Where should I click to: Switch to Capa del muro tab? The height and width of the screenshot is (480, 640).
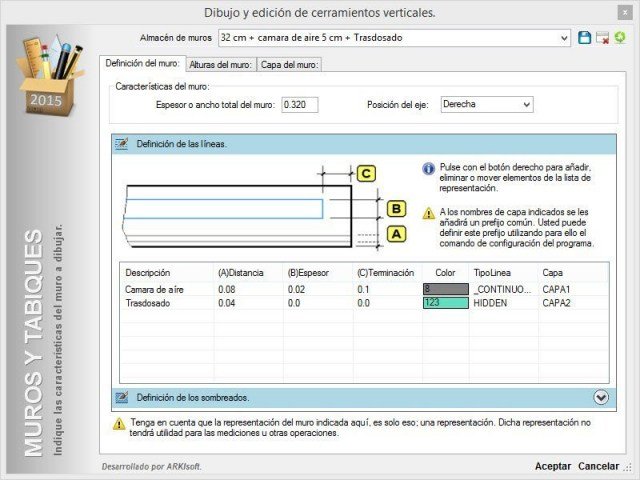(x=289, y=65)
